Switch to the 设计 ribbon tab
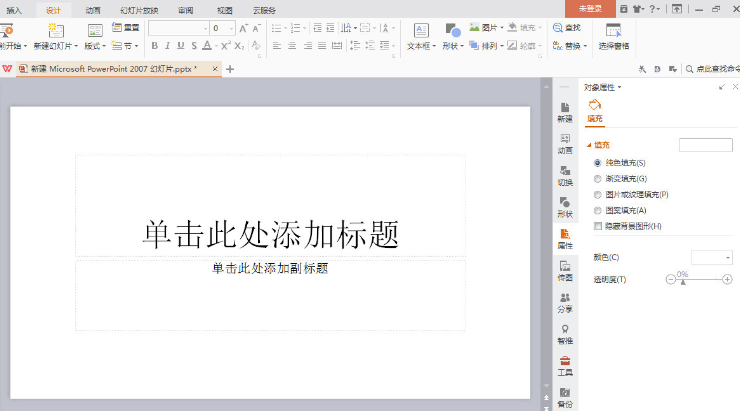 [53, 10]
